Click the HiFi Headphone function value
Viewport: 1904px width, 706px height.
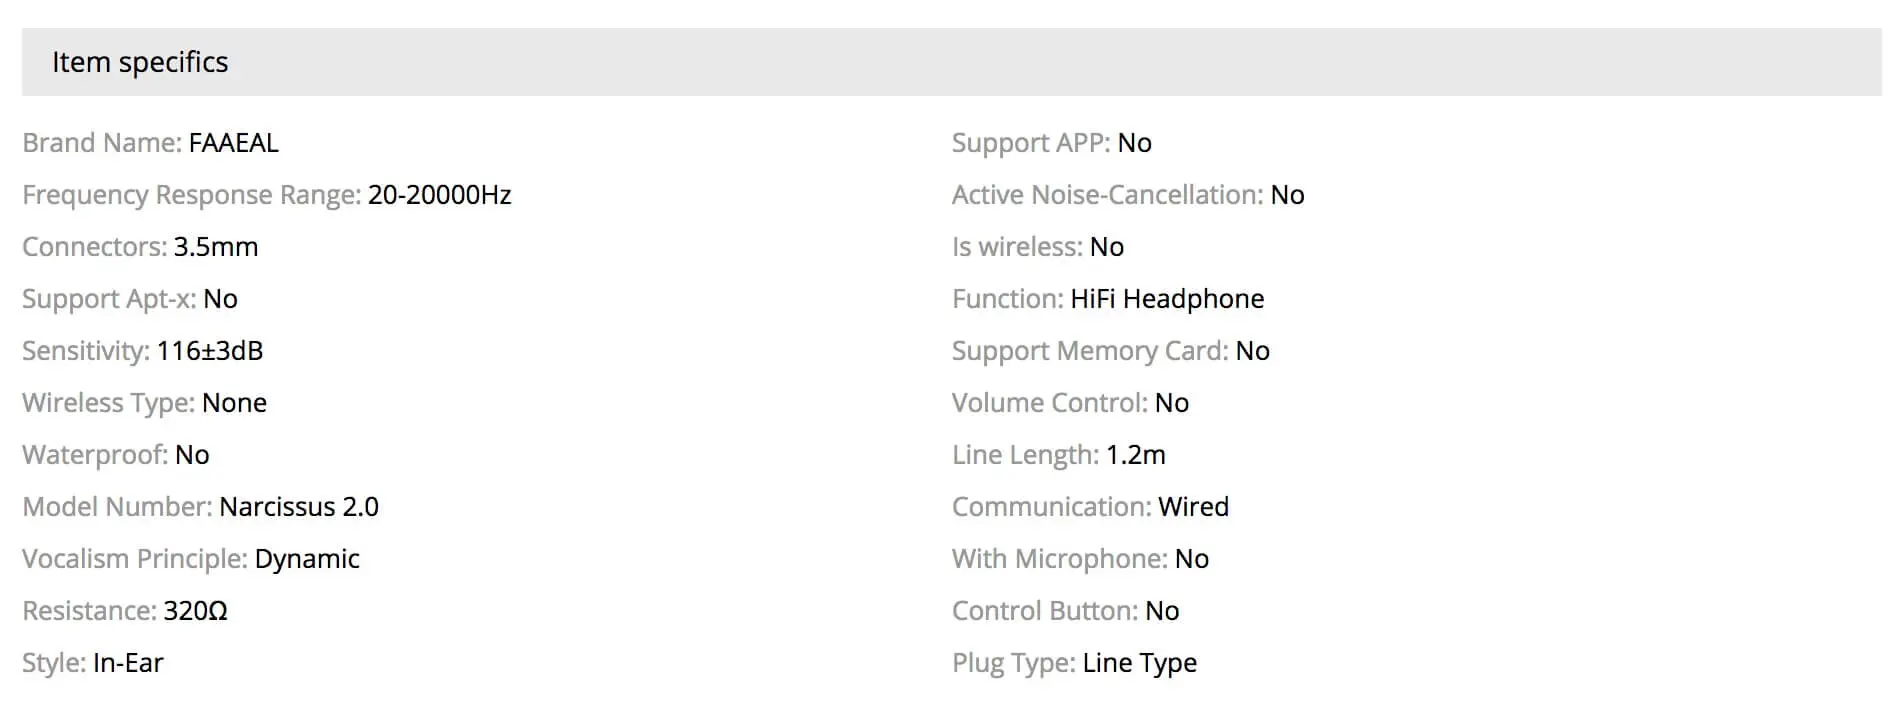click(x=1167, y=299)
